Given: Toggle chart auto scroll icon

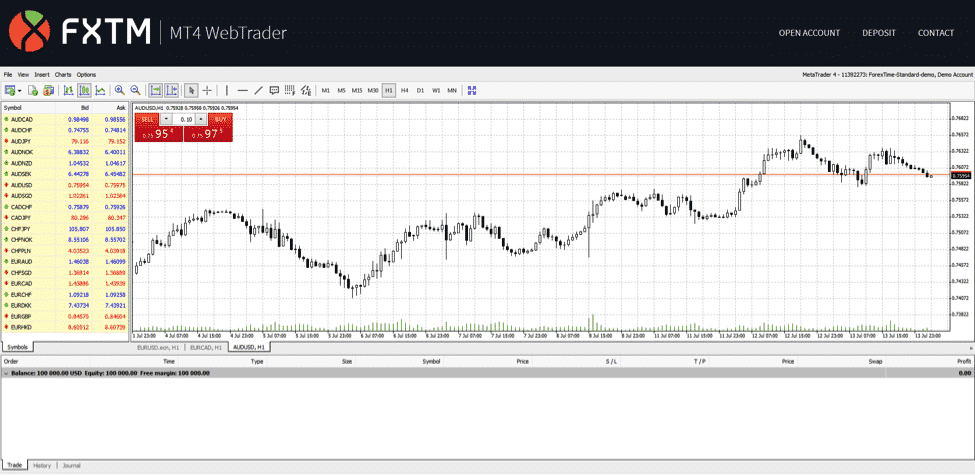Looking at the screenshot, I should point(156,90).
